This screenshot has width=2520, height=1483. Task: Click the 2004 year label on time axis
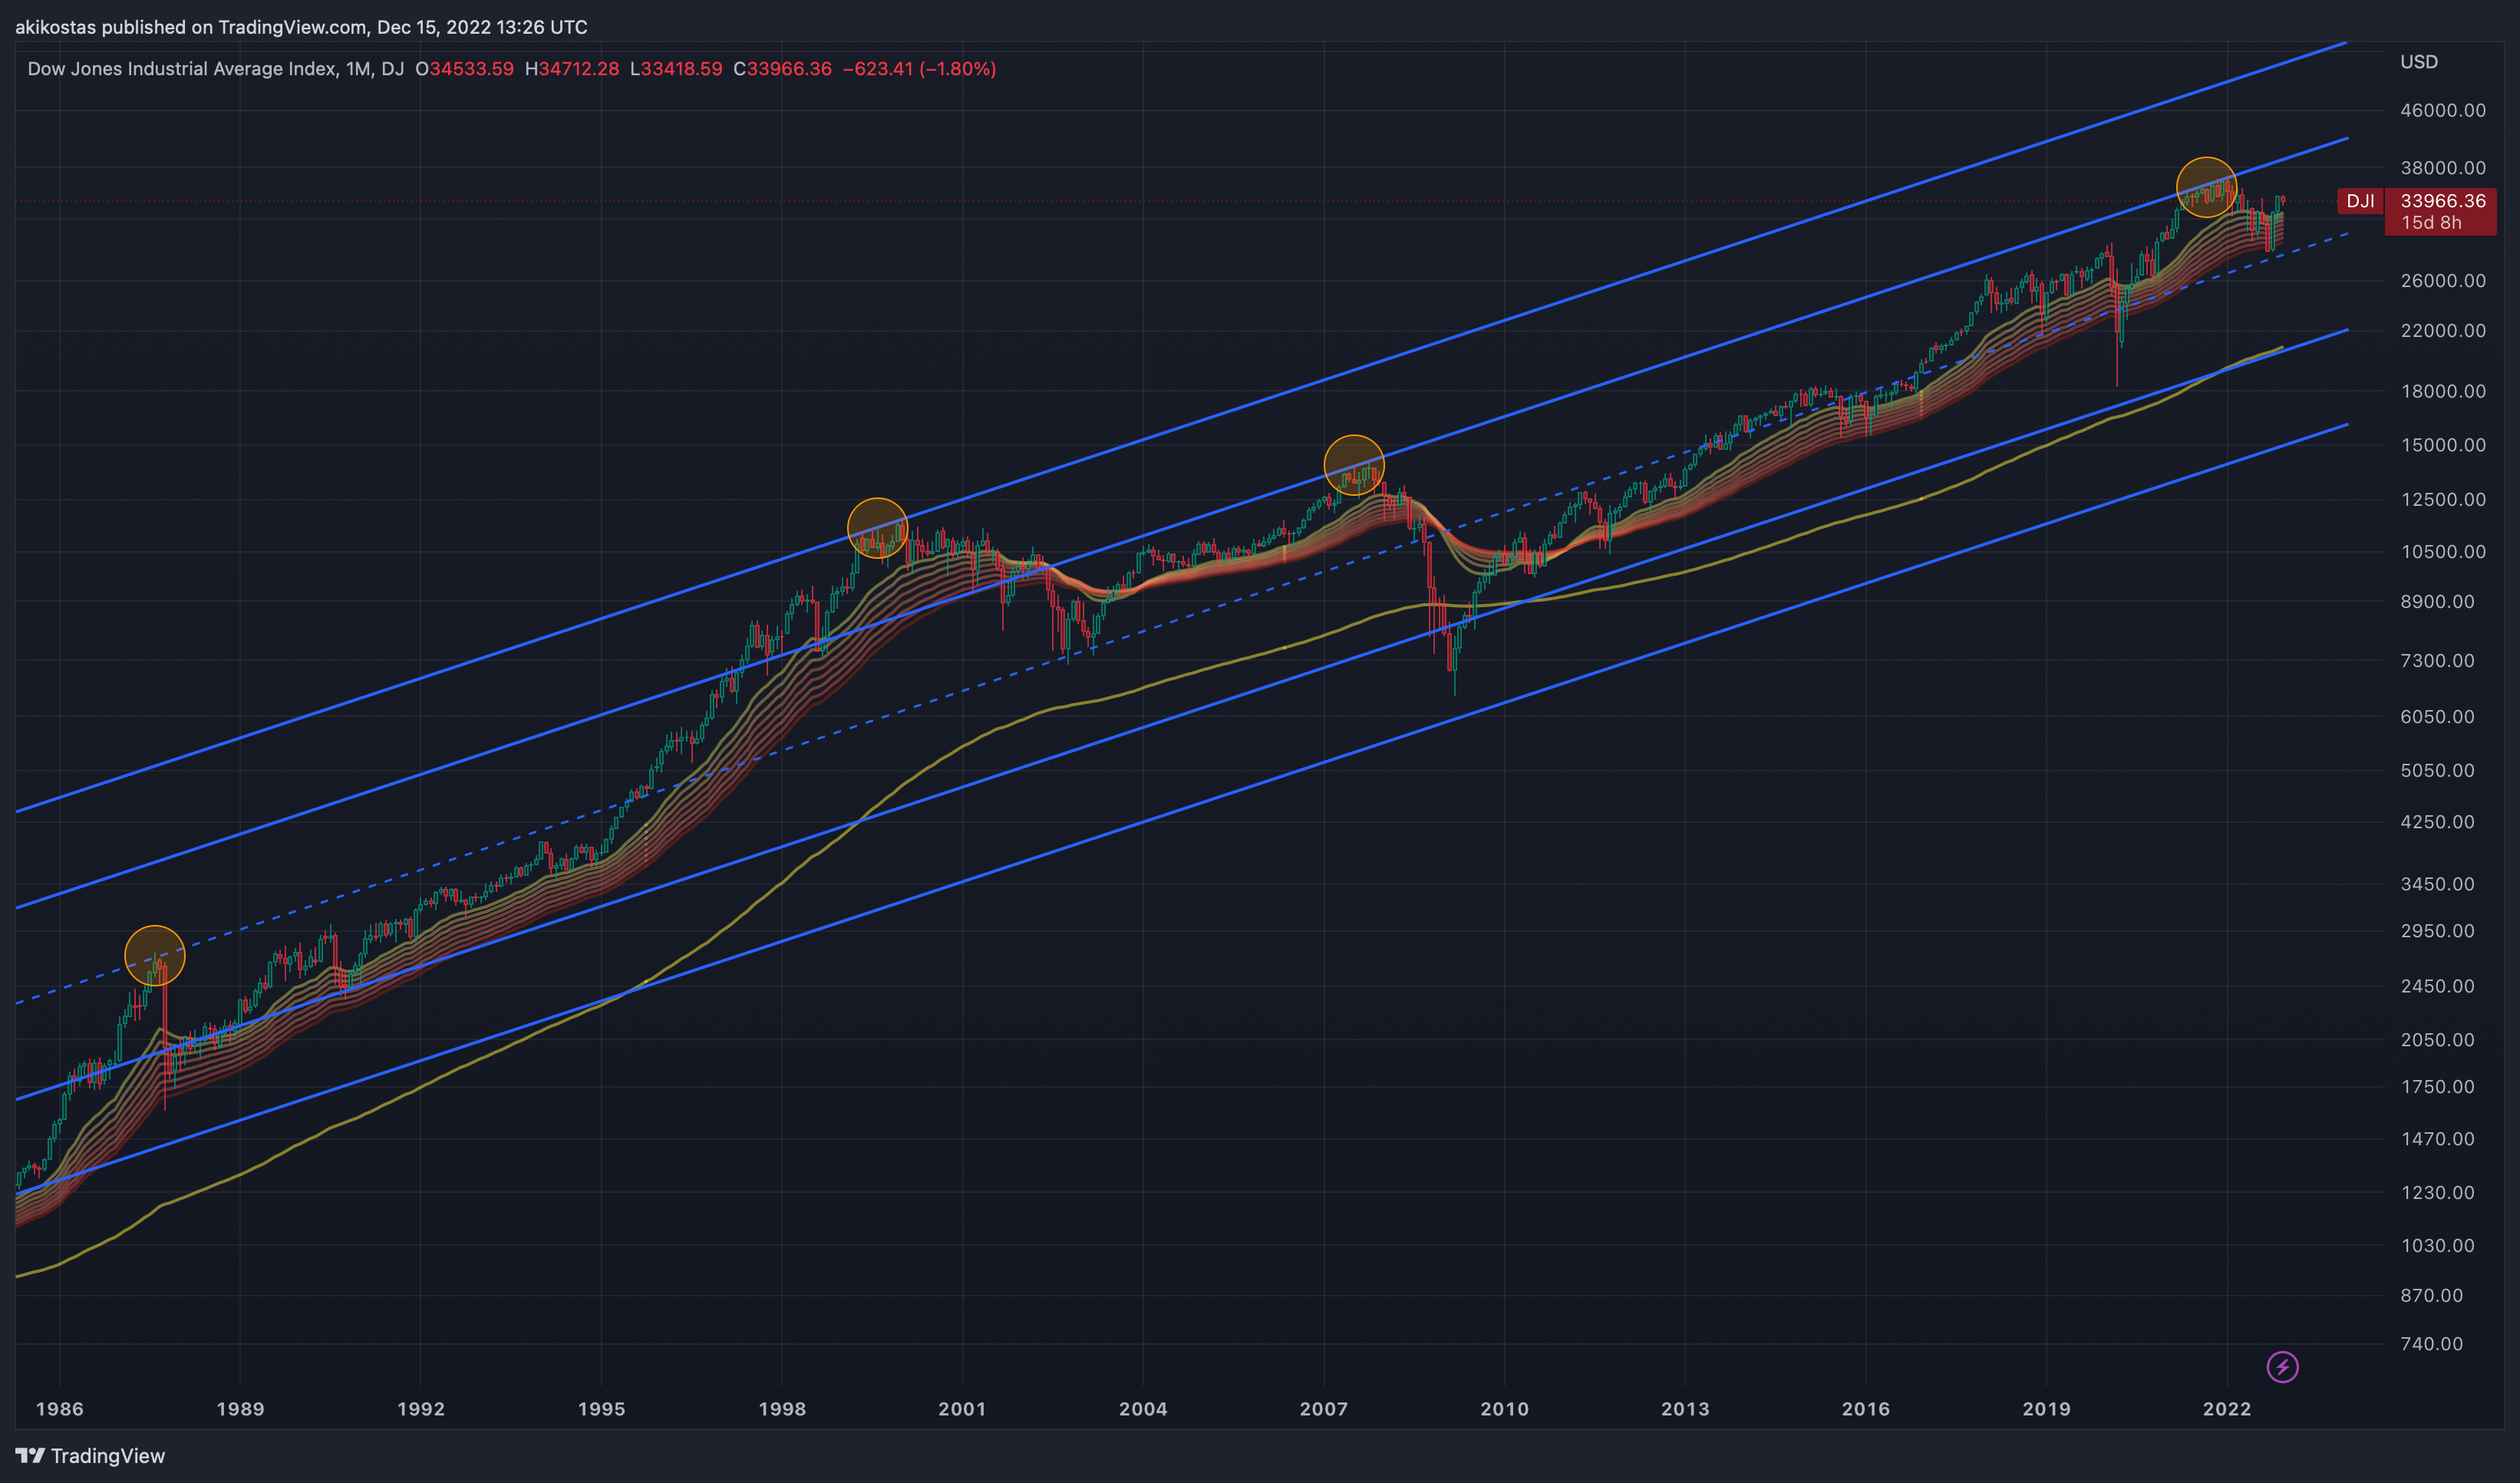point(1143,1409)
